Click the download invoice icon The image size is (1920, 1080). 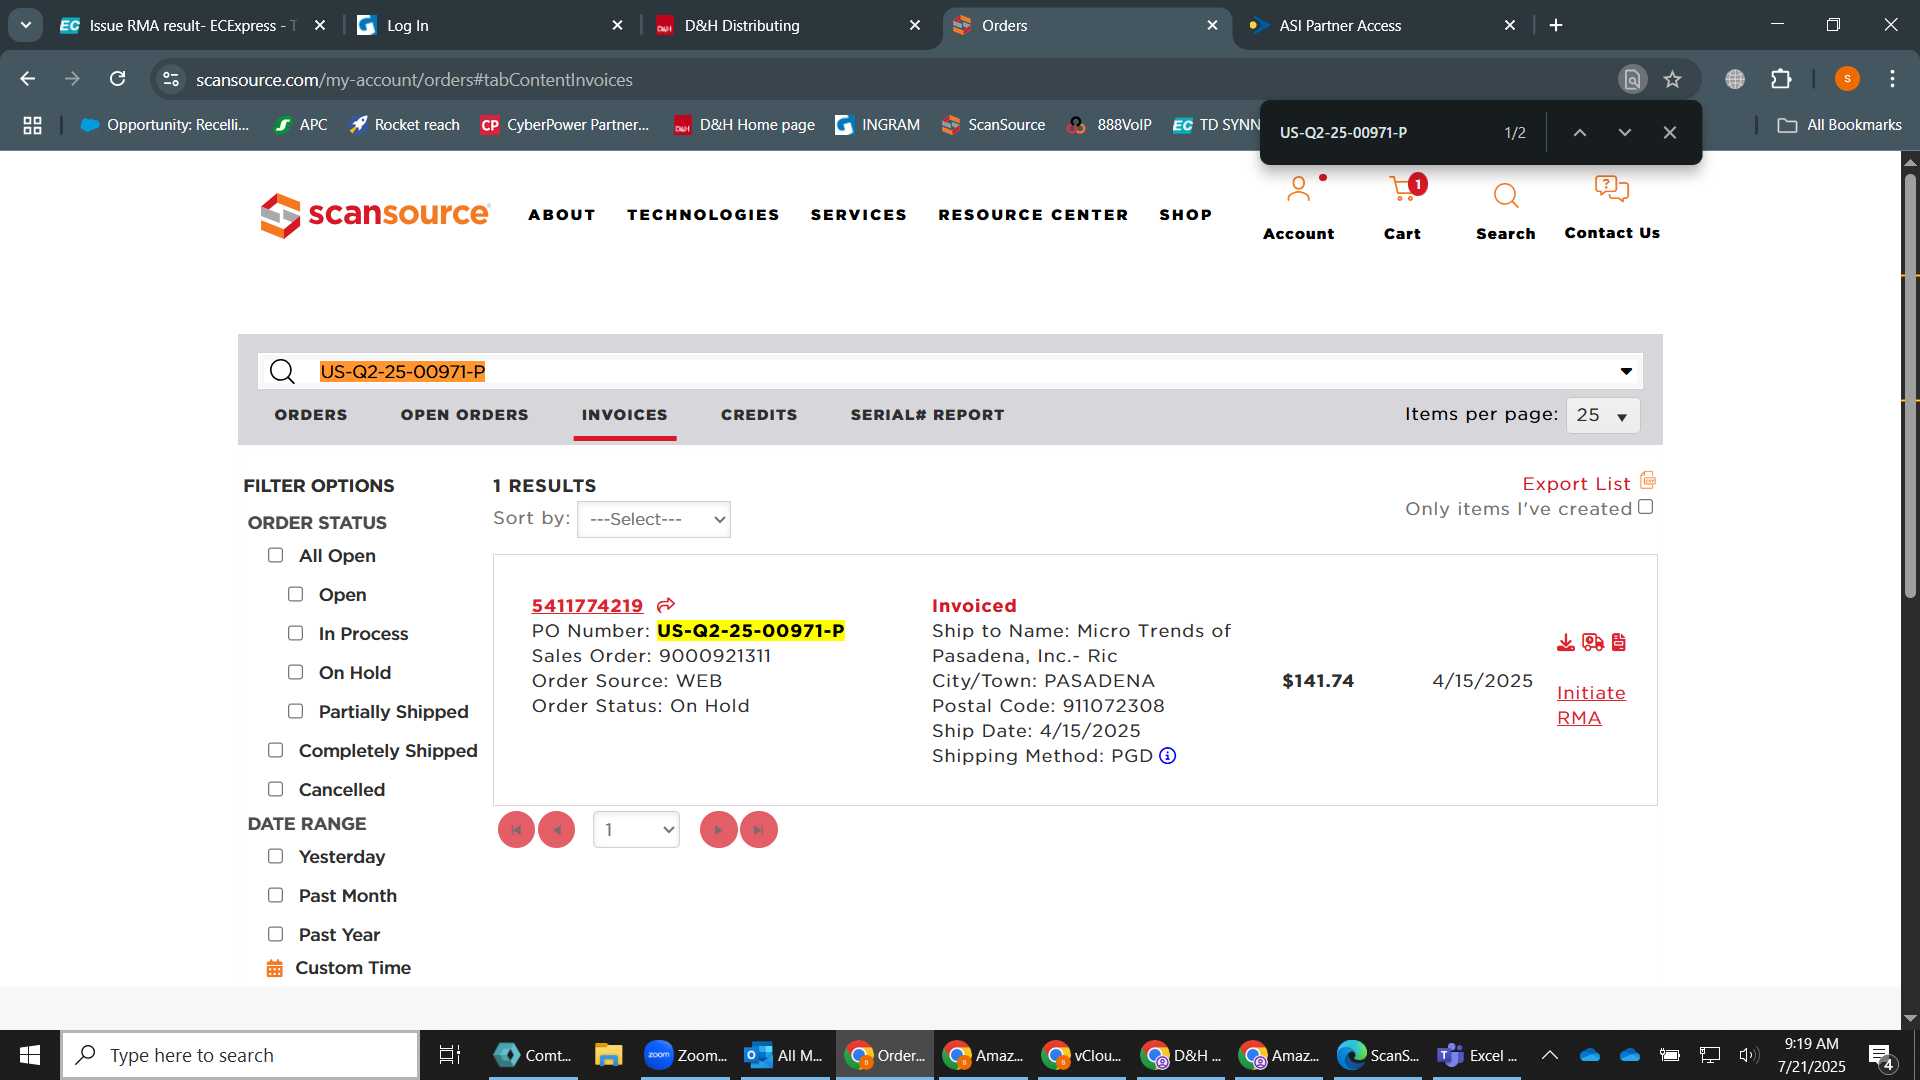click(1566, 642)
